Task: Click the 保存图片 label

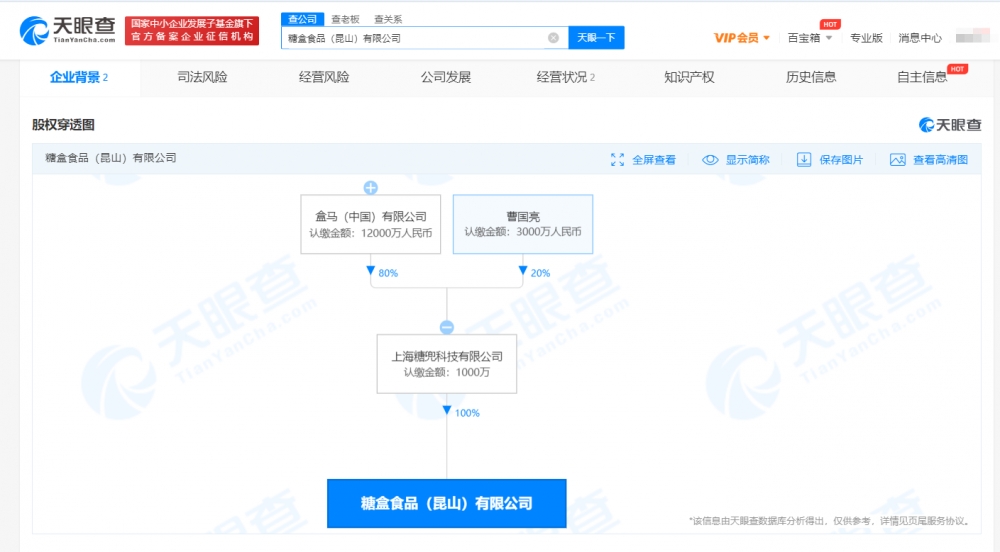Action: pos(841,160)
